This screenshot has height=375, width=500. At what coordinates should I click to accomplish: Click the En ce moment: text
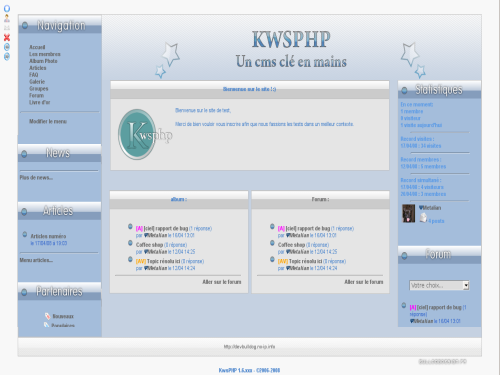[x=417, y=104]
